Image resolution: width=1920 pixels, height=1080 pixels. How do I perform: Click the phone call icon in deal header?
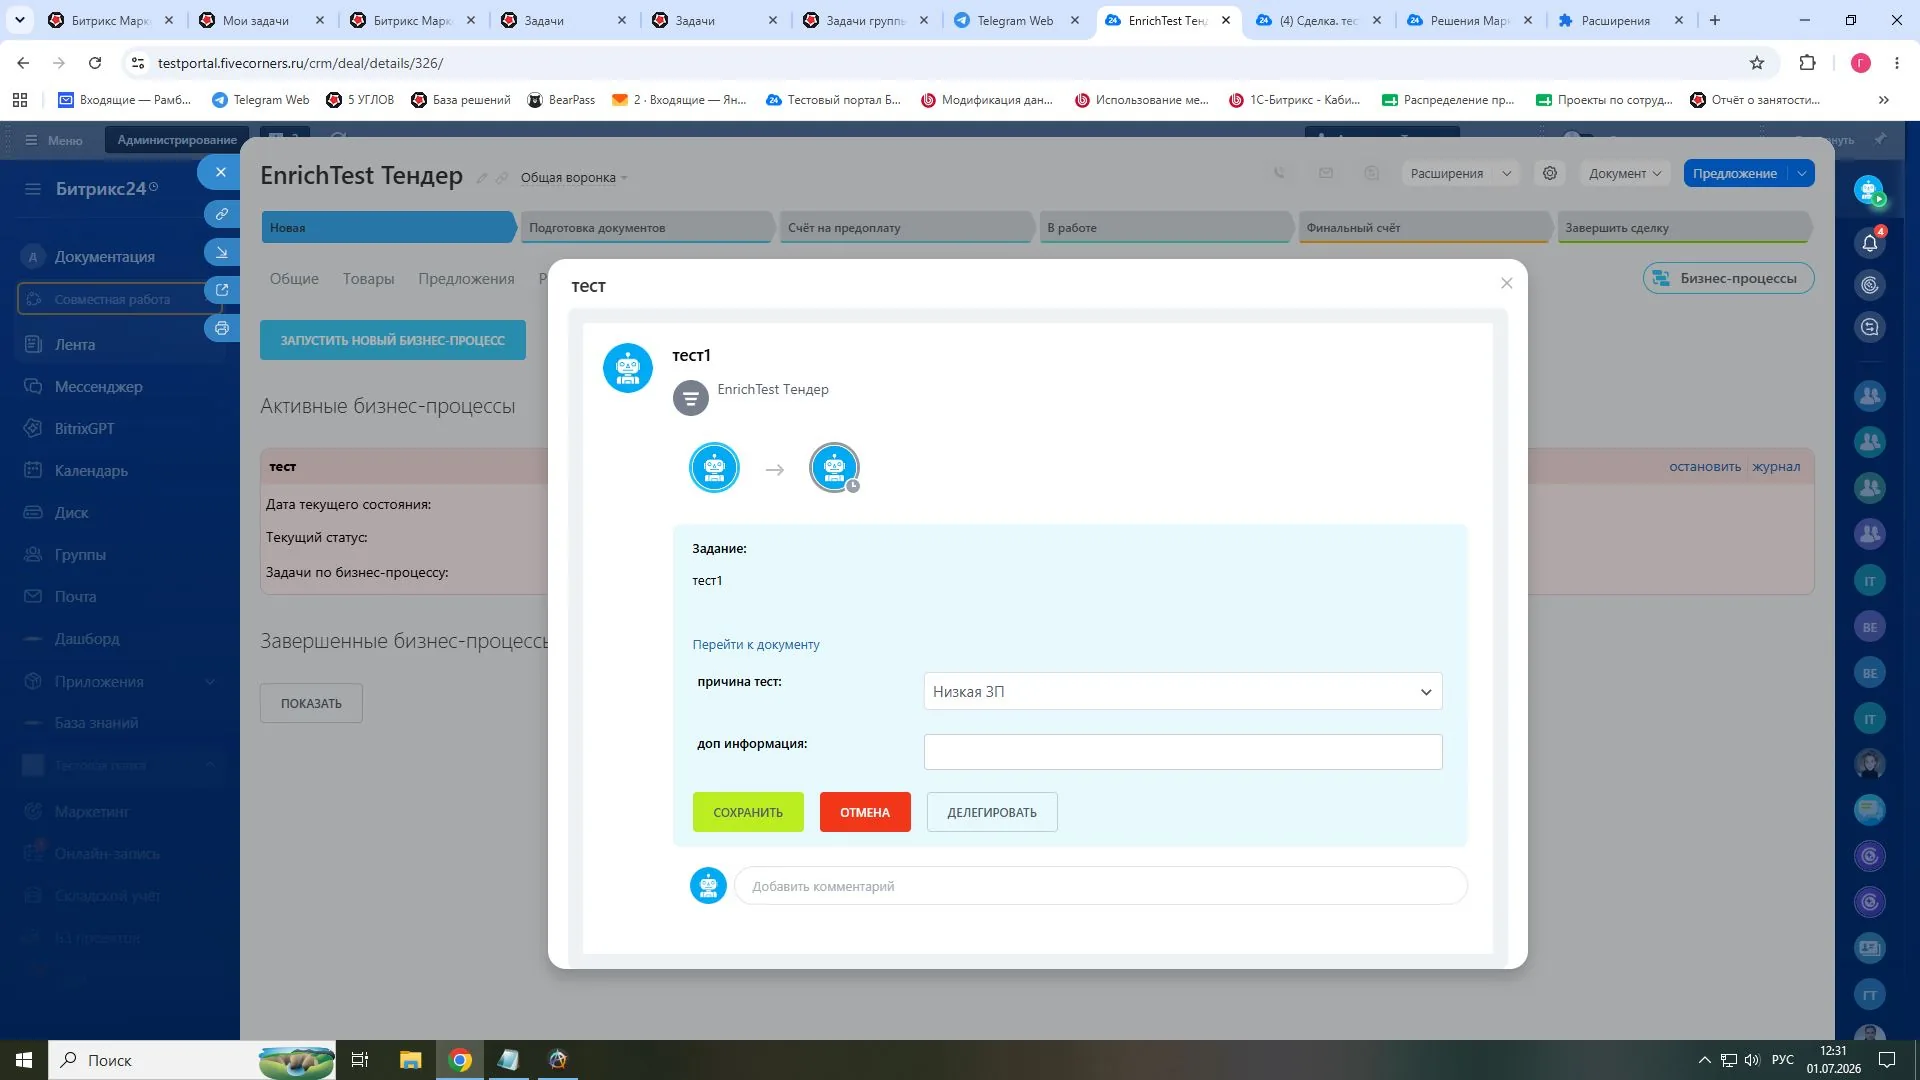coord(1279,173)
